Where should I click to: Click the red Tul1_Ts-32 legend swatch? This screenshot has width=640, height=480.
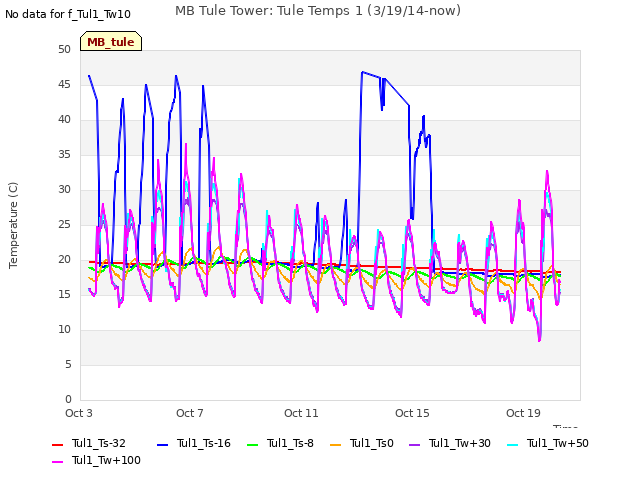coord(58,444)
